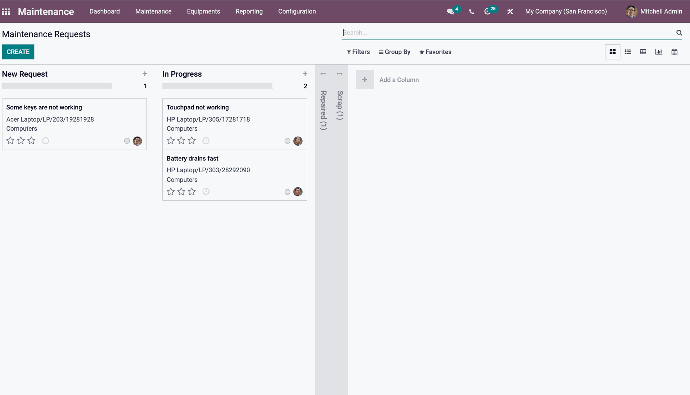The width and height of the screenshot is (690, 395).
Task: Set first star priority on Some keys card
Action: (11, 141)
